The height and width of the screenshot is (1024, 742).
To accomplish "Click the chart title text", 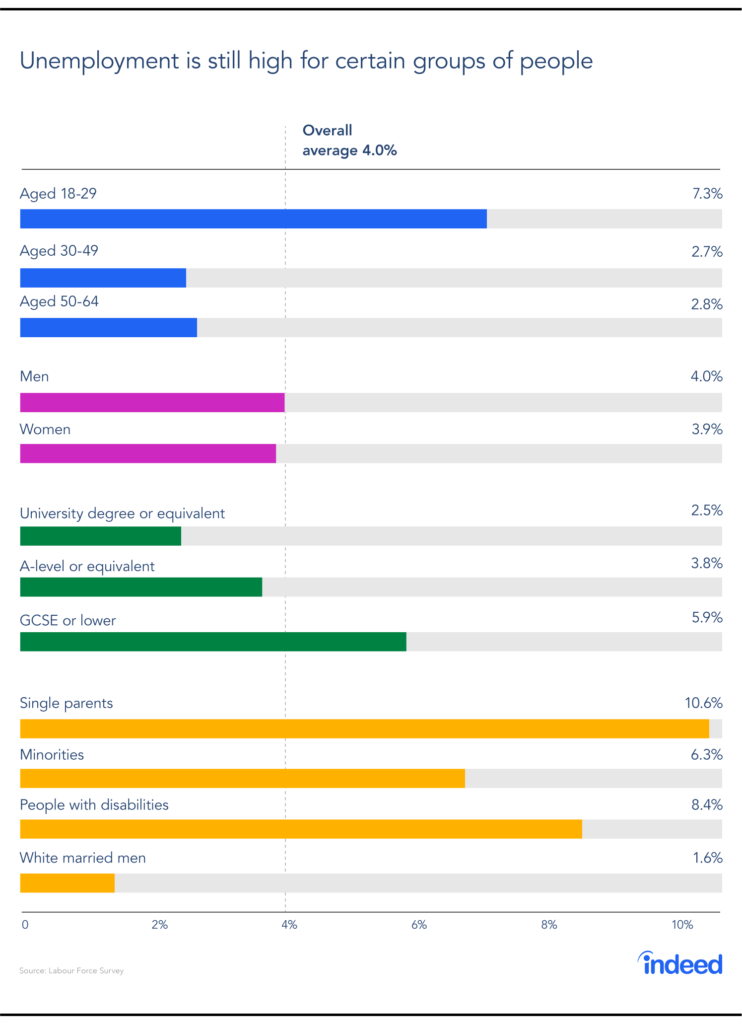I will (306, 61).
